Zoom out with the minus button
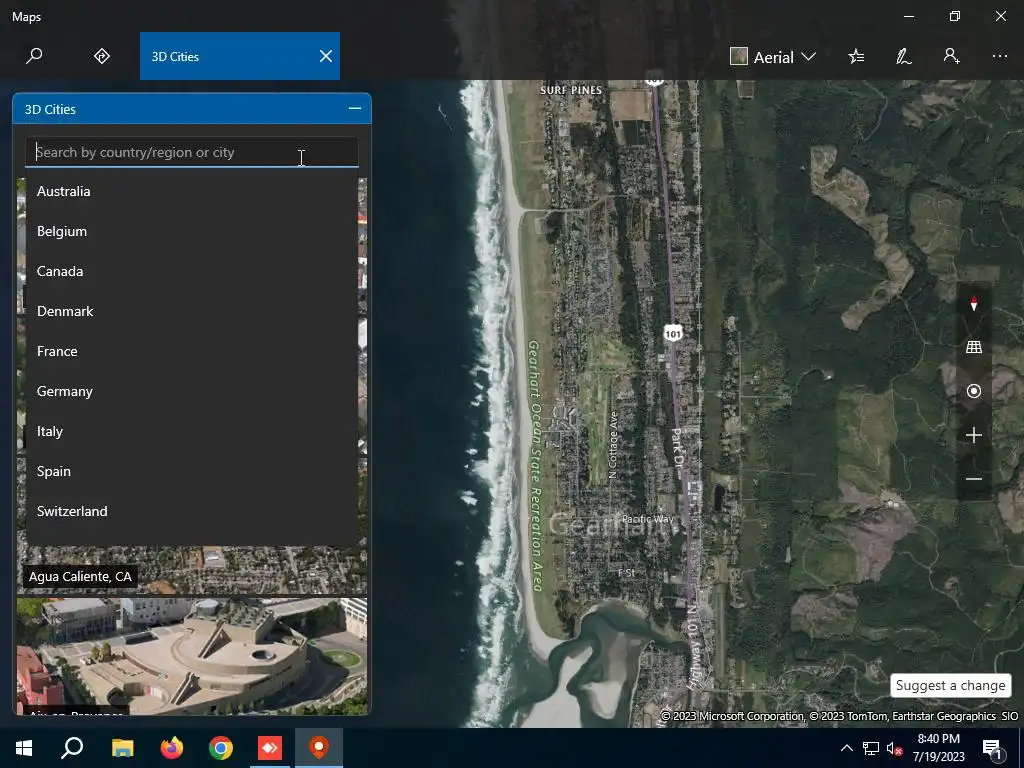The height and width of the screenshot is (768, 1024). coord(974,479)
